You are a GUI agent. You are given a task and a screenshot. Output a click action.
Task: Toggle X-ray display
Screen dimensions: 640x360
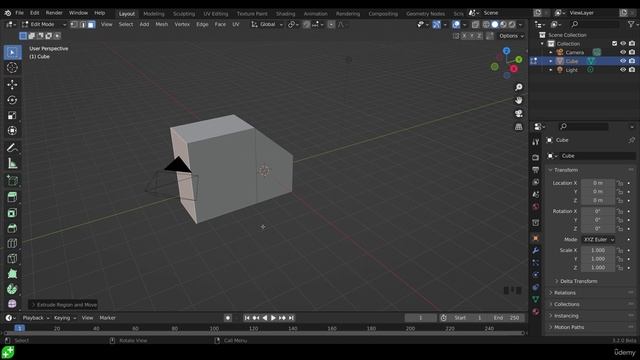pos(476,24)
